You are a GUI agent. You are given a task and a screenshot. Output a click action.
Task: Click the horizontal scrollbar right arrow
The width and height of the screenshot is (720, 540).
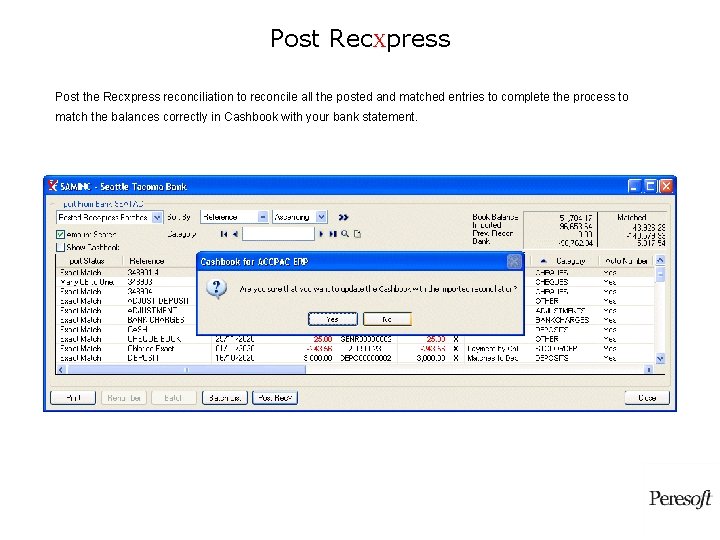[649, 370]
